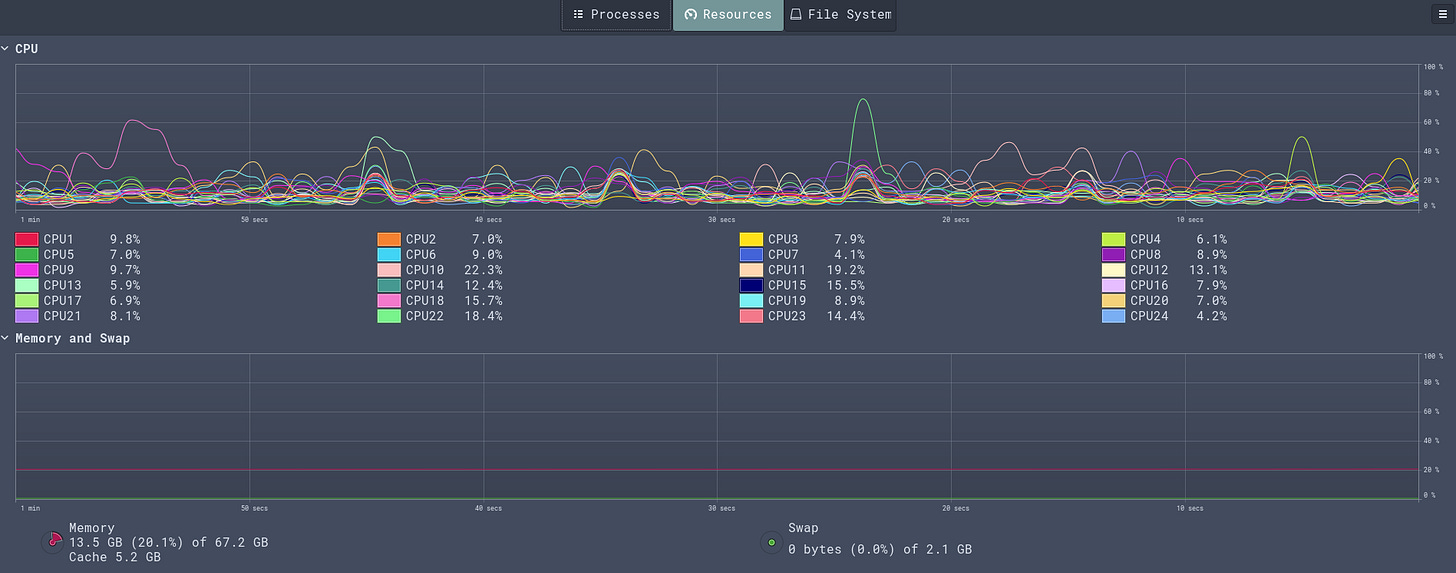The width and height of the screenshot is (1456, 573).
Task: Click the CPU12 color swatch
Action: click(x=1114, y=270)
